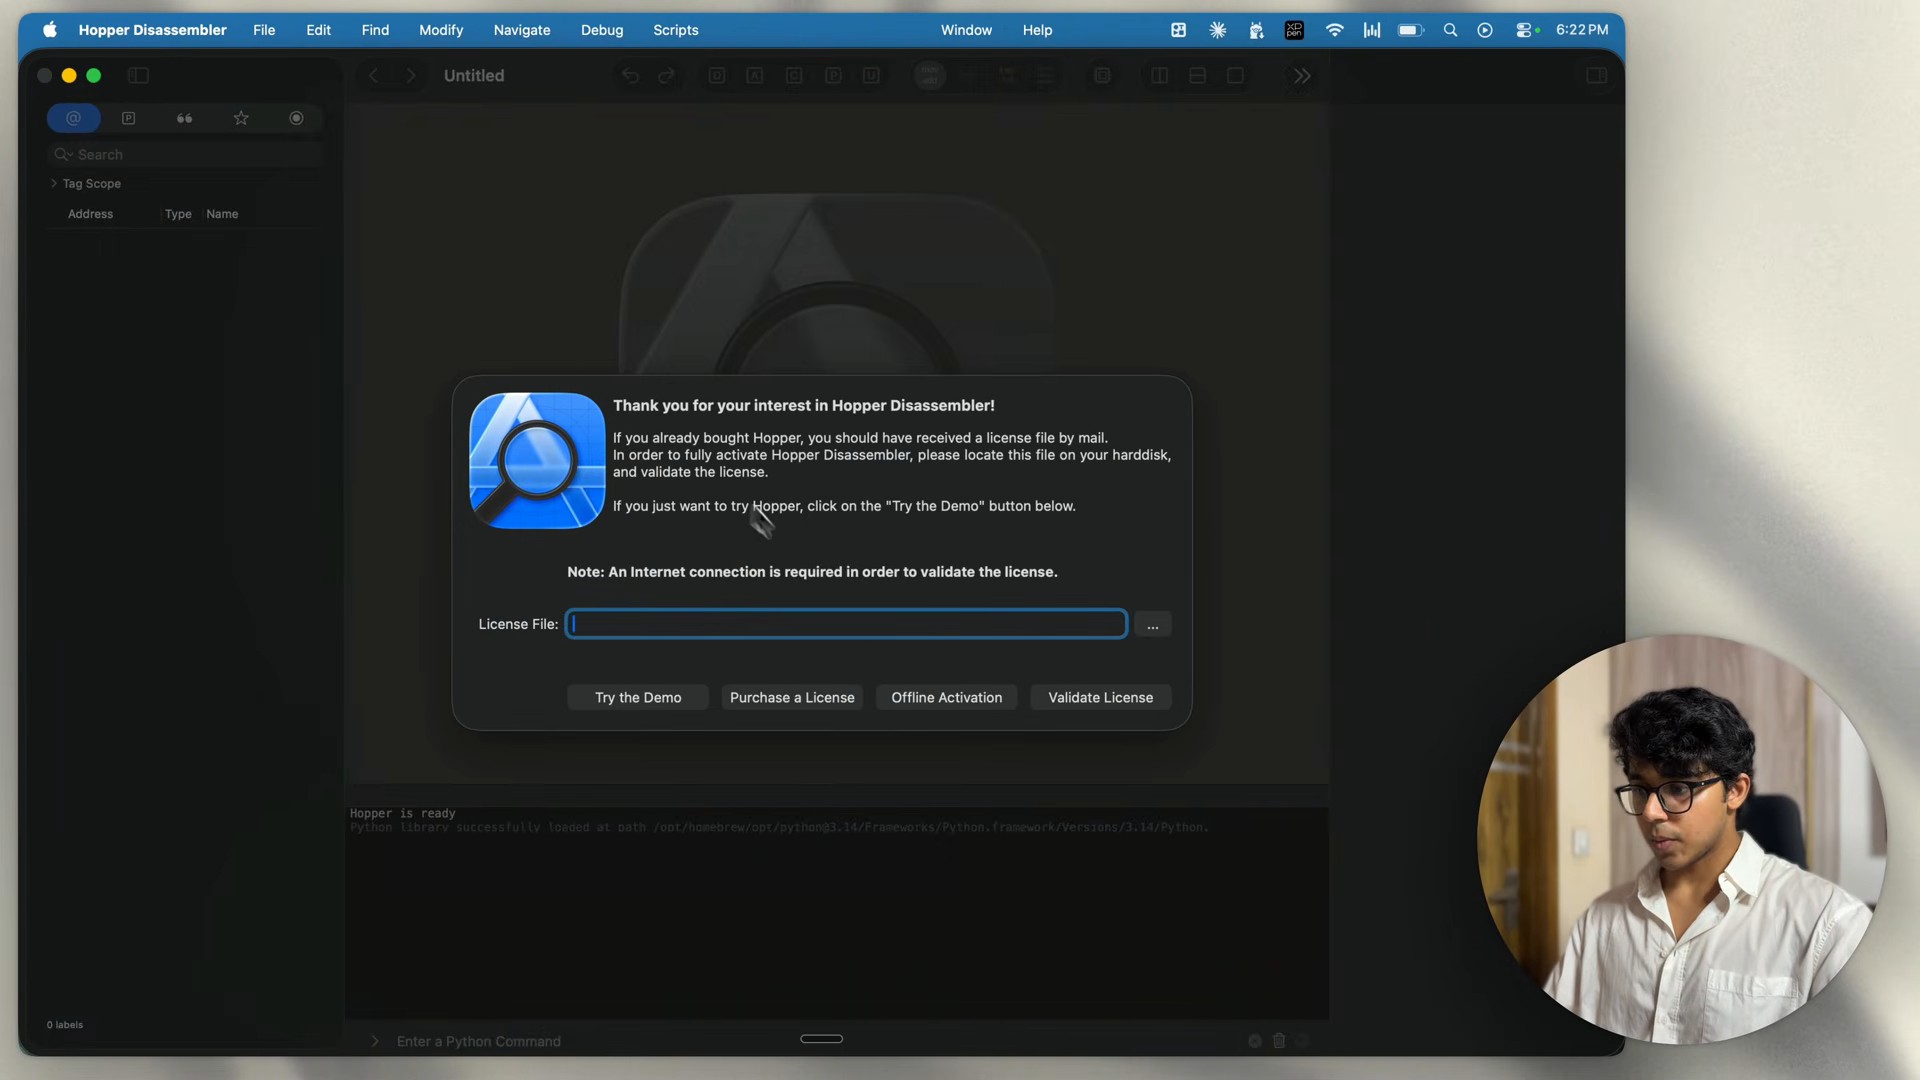Go back with the left chevron
Screen dimensions: 1920x1080
(x=374, y=75)
